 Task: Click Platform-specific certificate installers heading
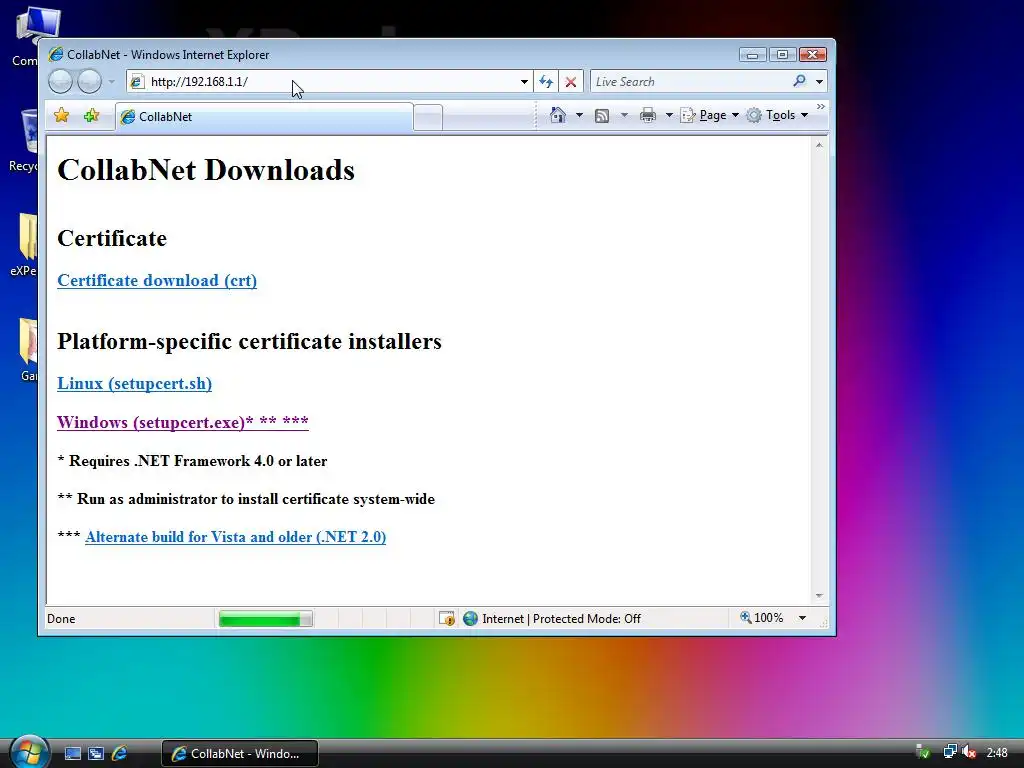249,341
